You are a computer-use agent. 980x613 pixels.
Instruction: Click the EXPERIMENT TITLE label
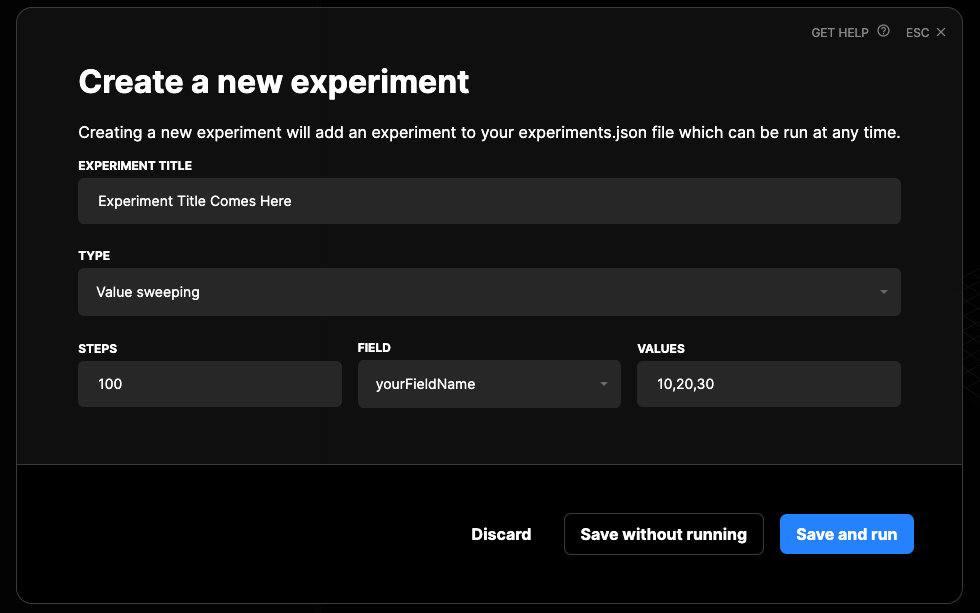click(135, 166)
